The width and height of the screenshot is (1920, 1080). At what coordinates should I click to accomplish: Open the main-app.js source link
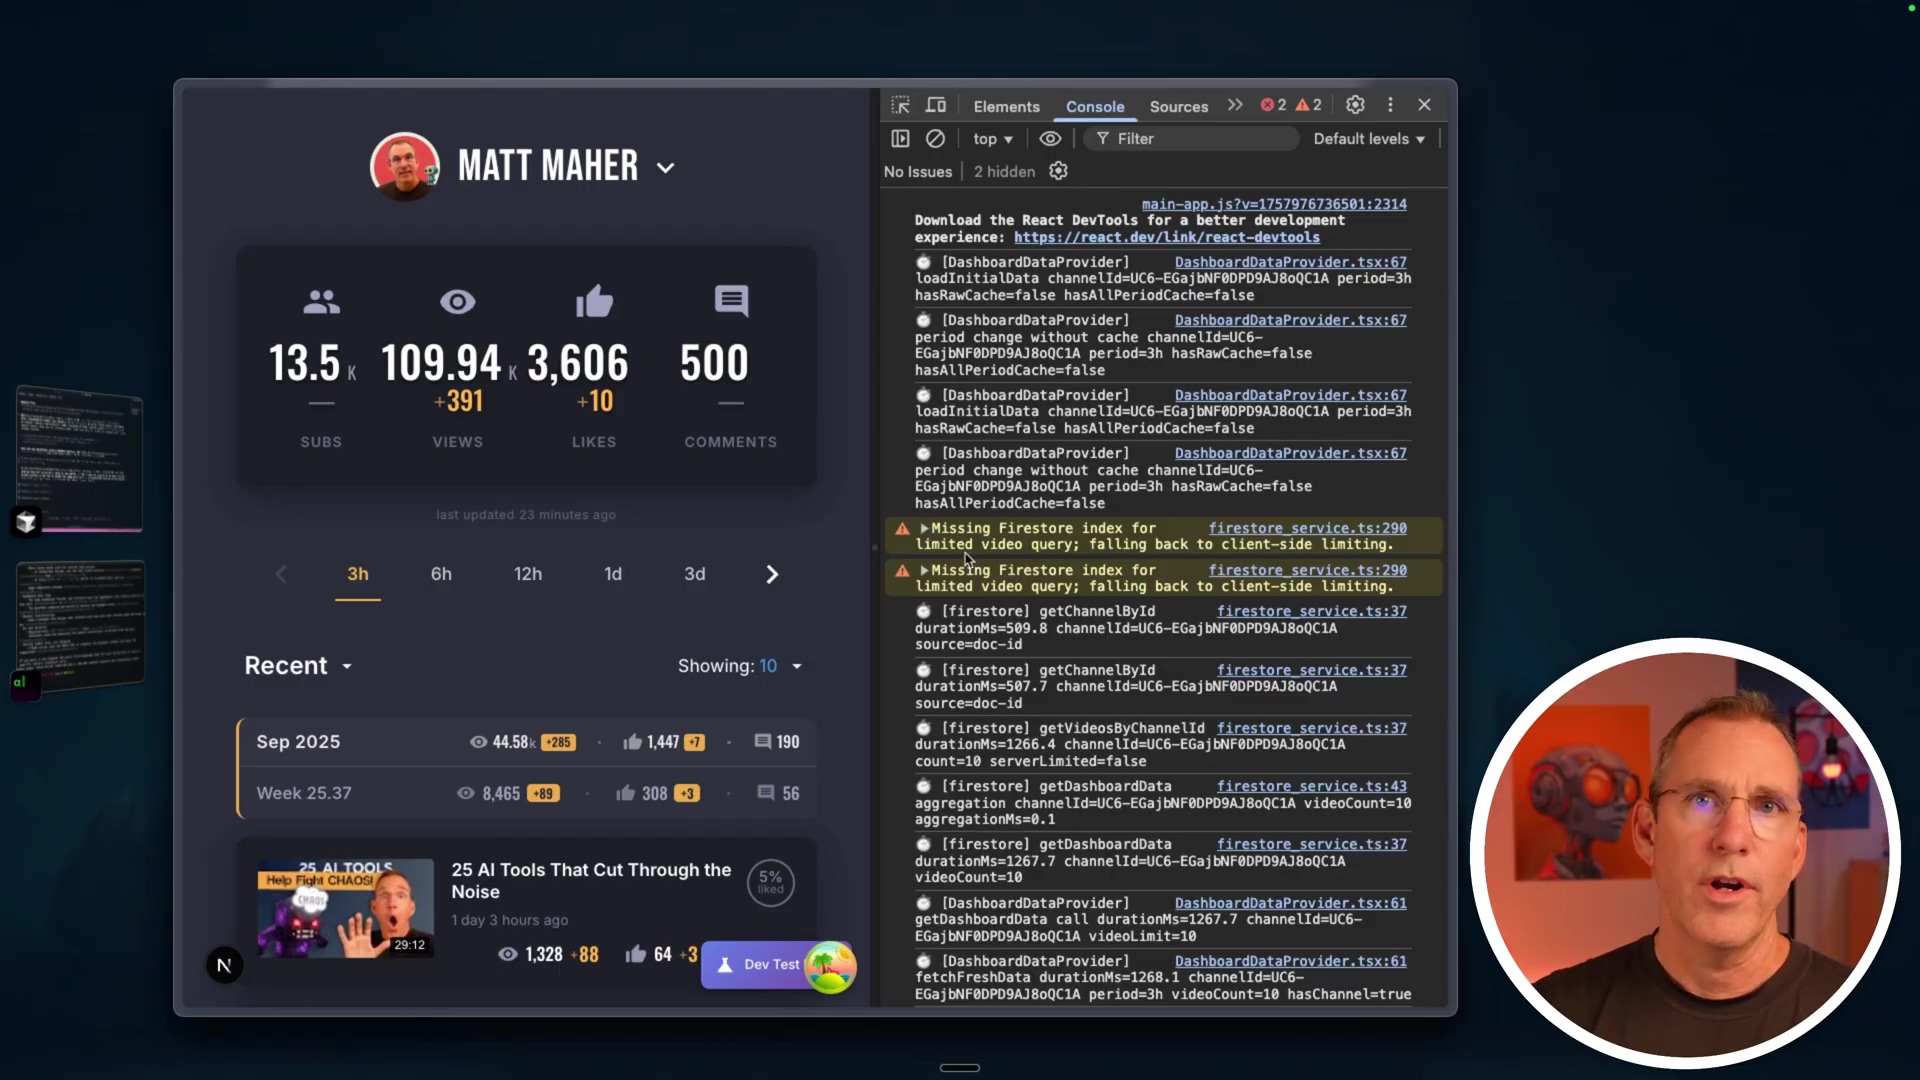1274,204
